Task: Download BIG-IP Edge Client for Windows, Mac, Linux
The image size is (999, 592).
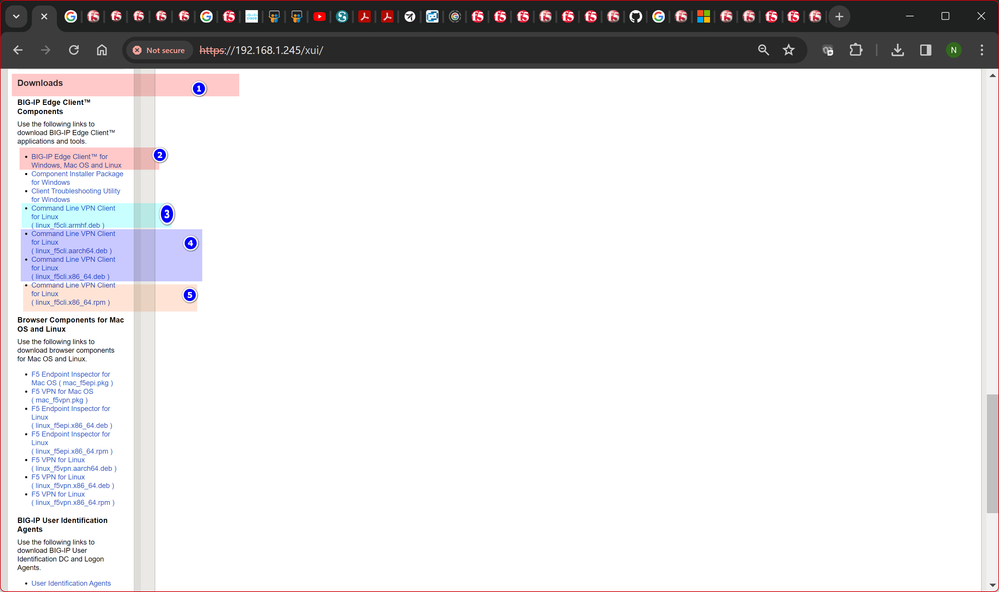Action: click(x=76, y=161)
